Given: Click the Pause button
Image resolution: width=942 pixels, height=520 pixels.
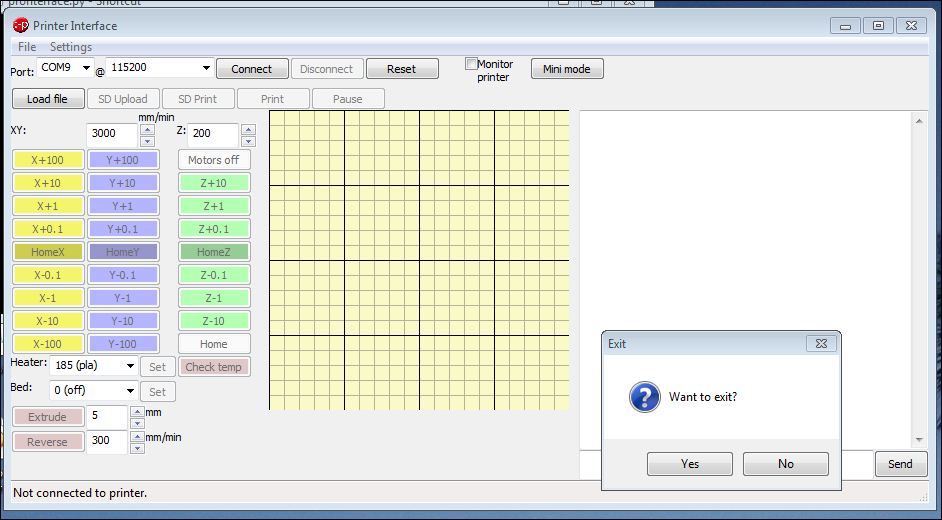Looking at the screenshot, I should coord(348,99).
